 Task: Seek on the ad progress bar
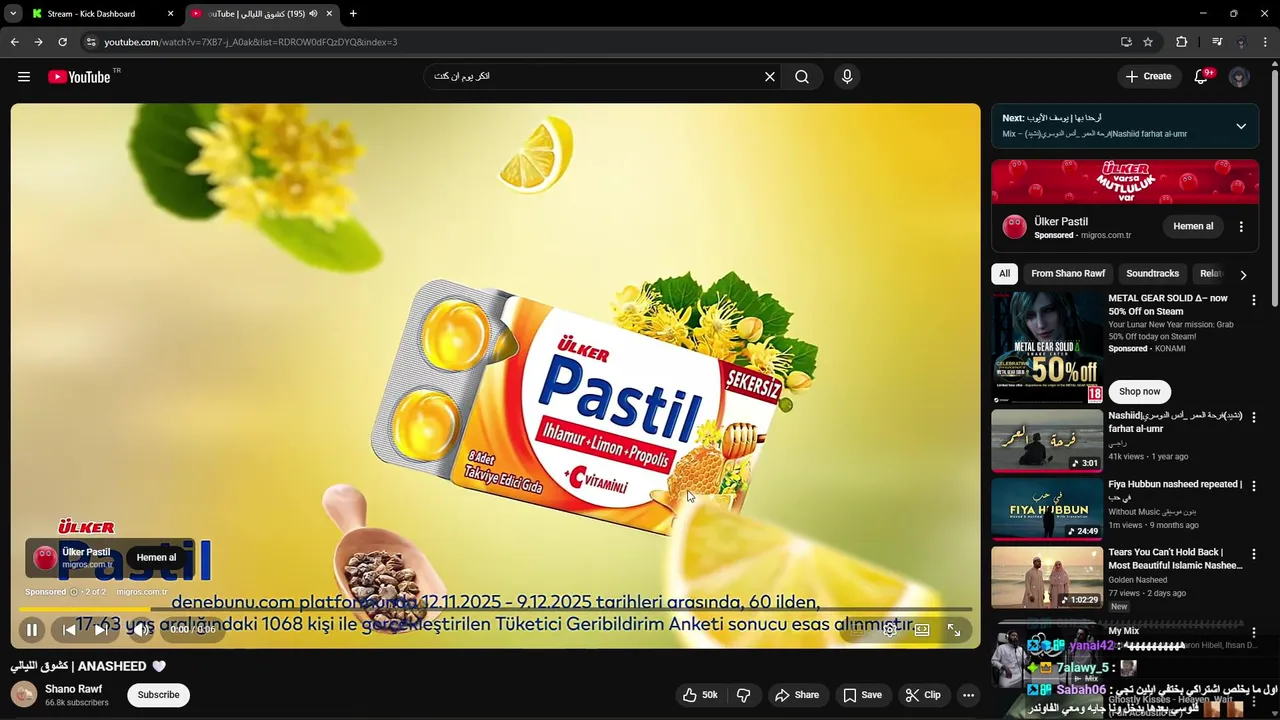(496, 609)
